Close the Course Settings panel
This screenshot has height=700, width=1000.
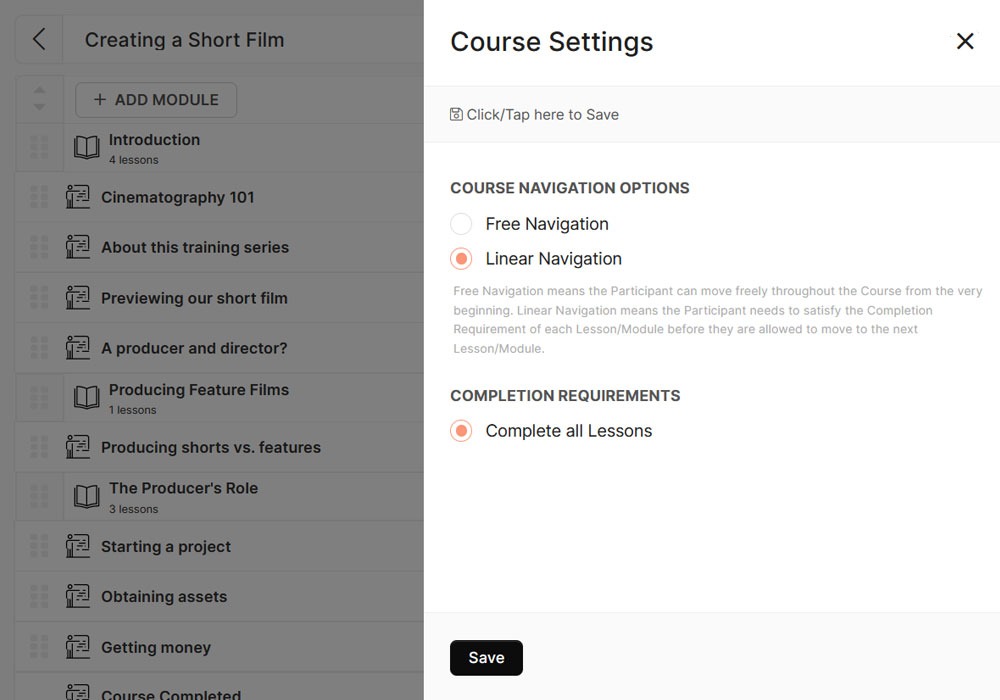965,41
